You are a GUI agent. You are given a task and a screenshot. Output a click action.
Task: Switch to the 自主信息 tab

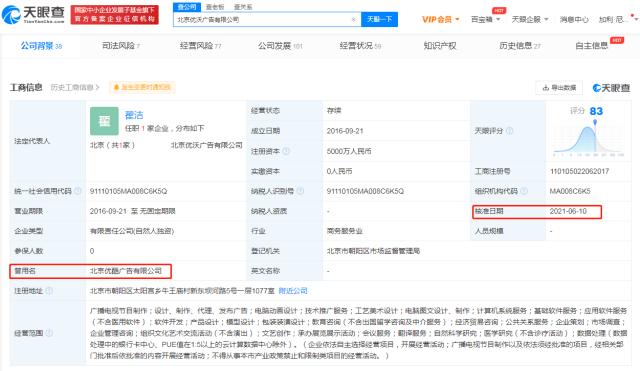click(x=591, y=46)
